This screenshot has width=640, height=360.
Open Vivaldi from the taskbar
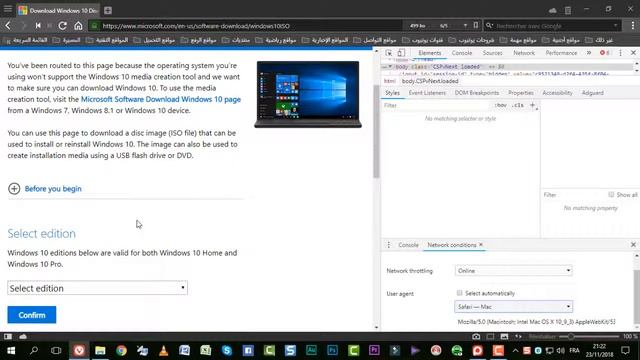(x=79, y=350)
